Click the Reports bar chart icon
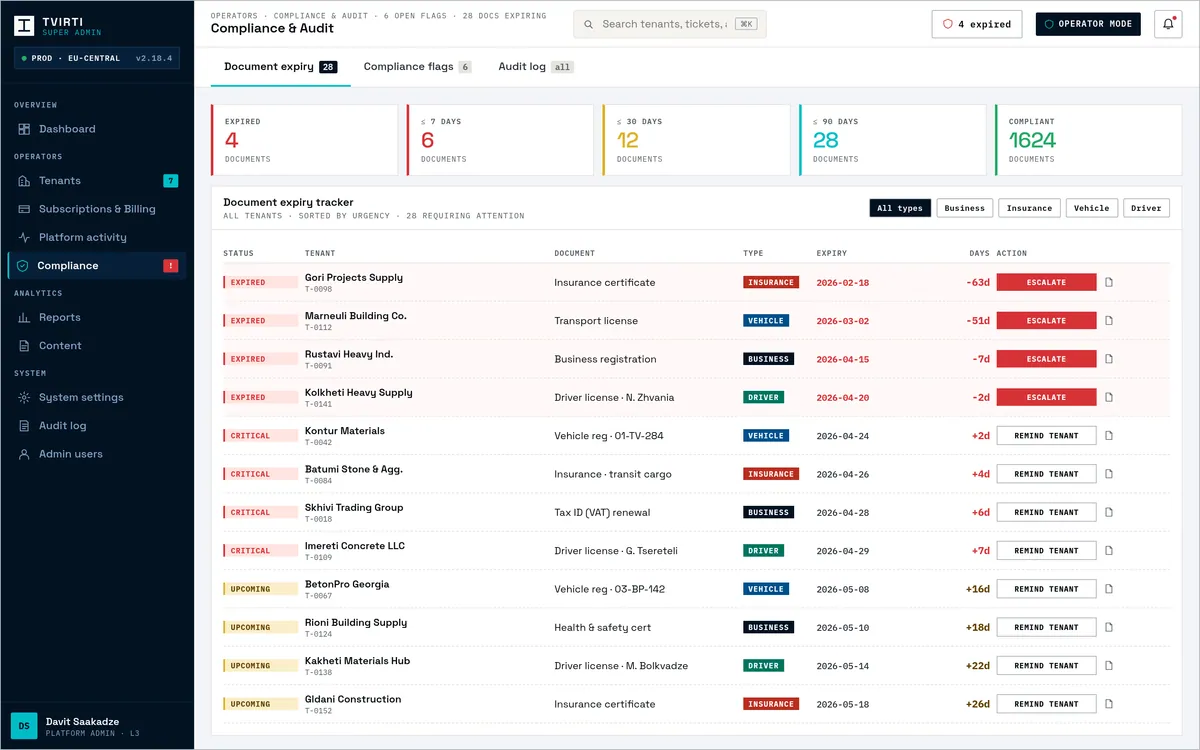This screenshot has height=750, width=1200. [24, 317]
